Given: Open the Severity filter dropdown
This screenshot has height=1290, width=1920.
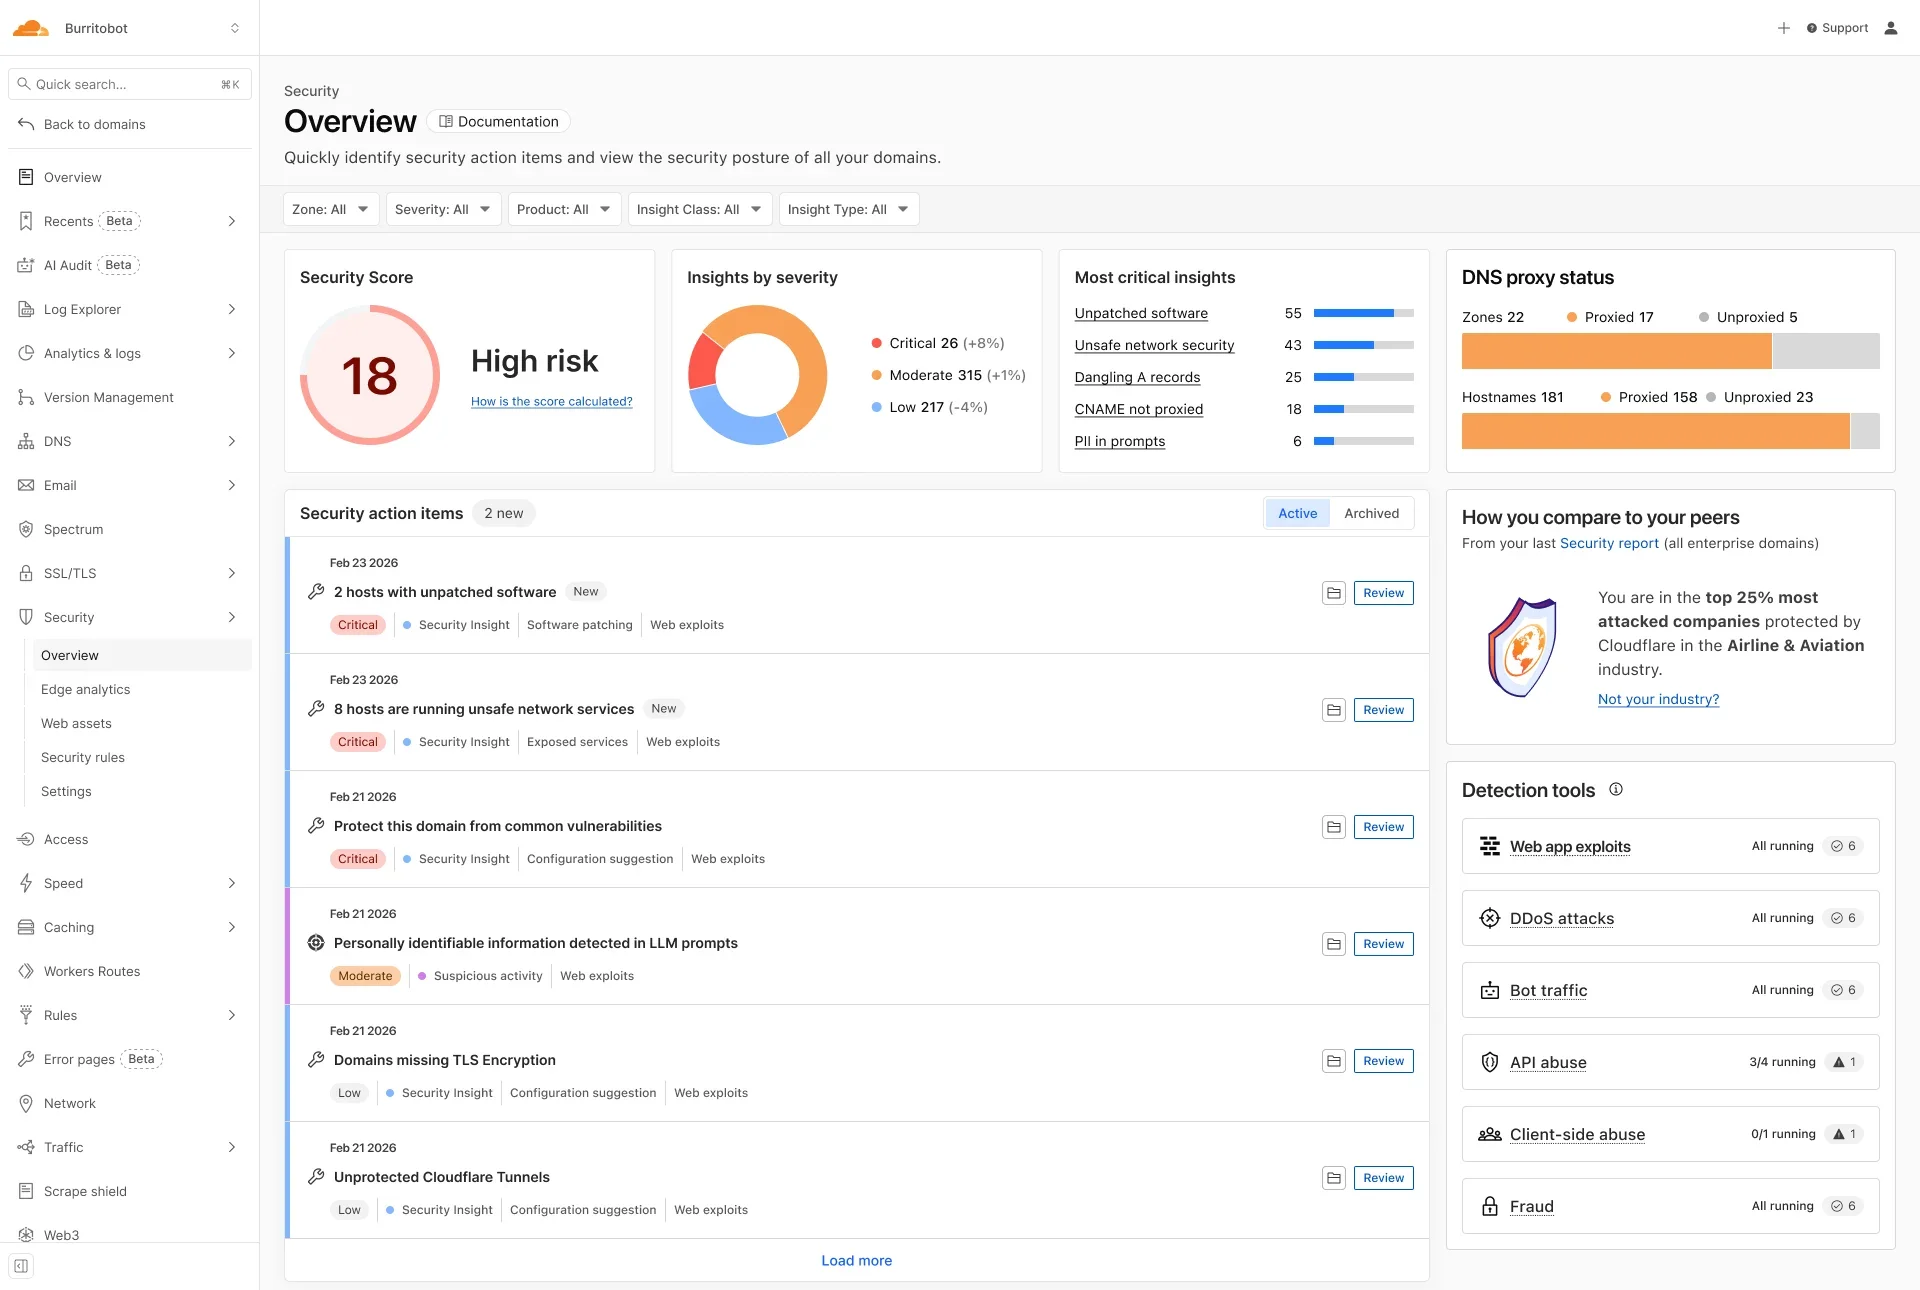Looking at the screenshot, I should click(x=443, y=209).
